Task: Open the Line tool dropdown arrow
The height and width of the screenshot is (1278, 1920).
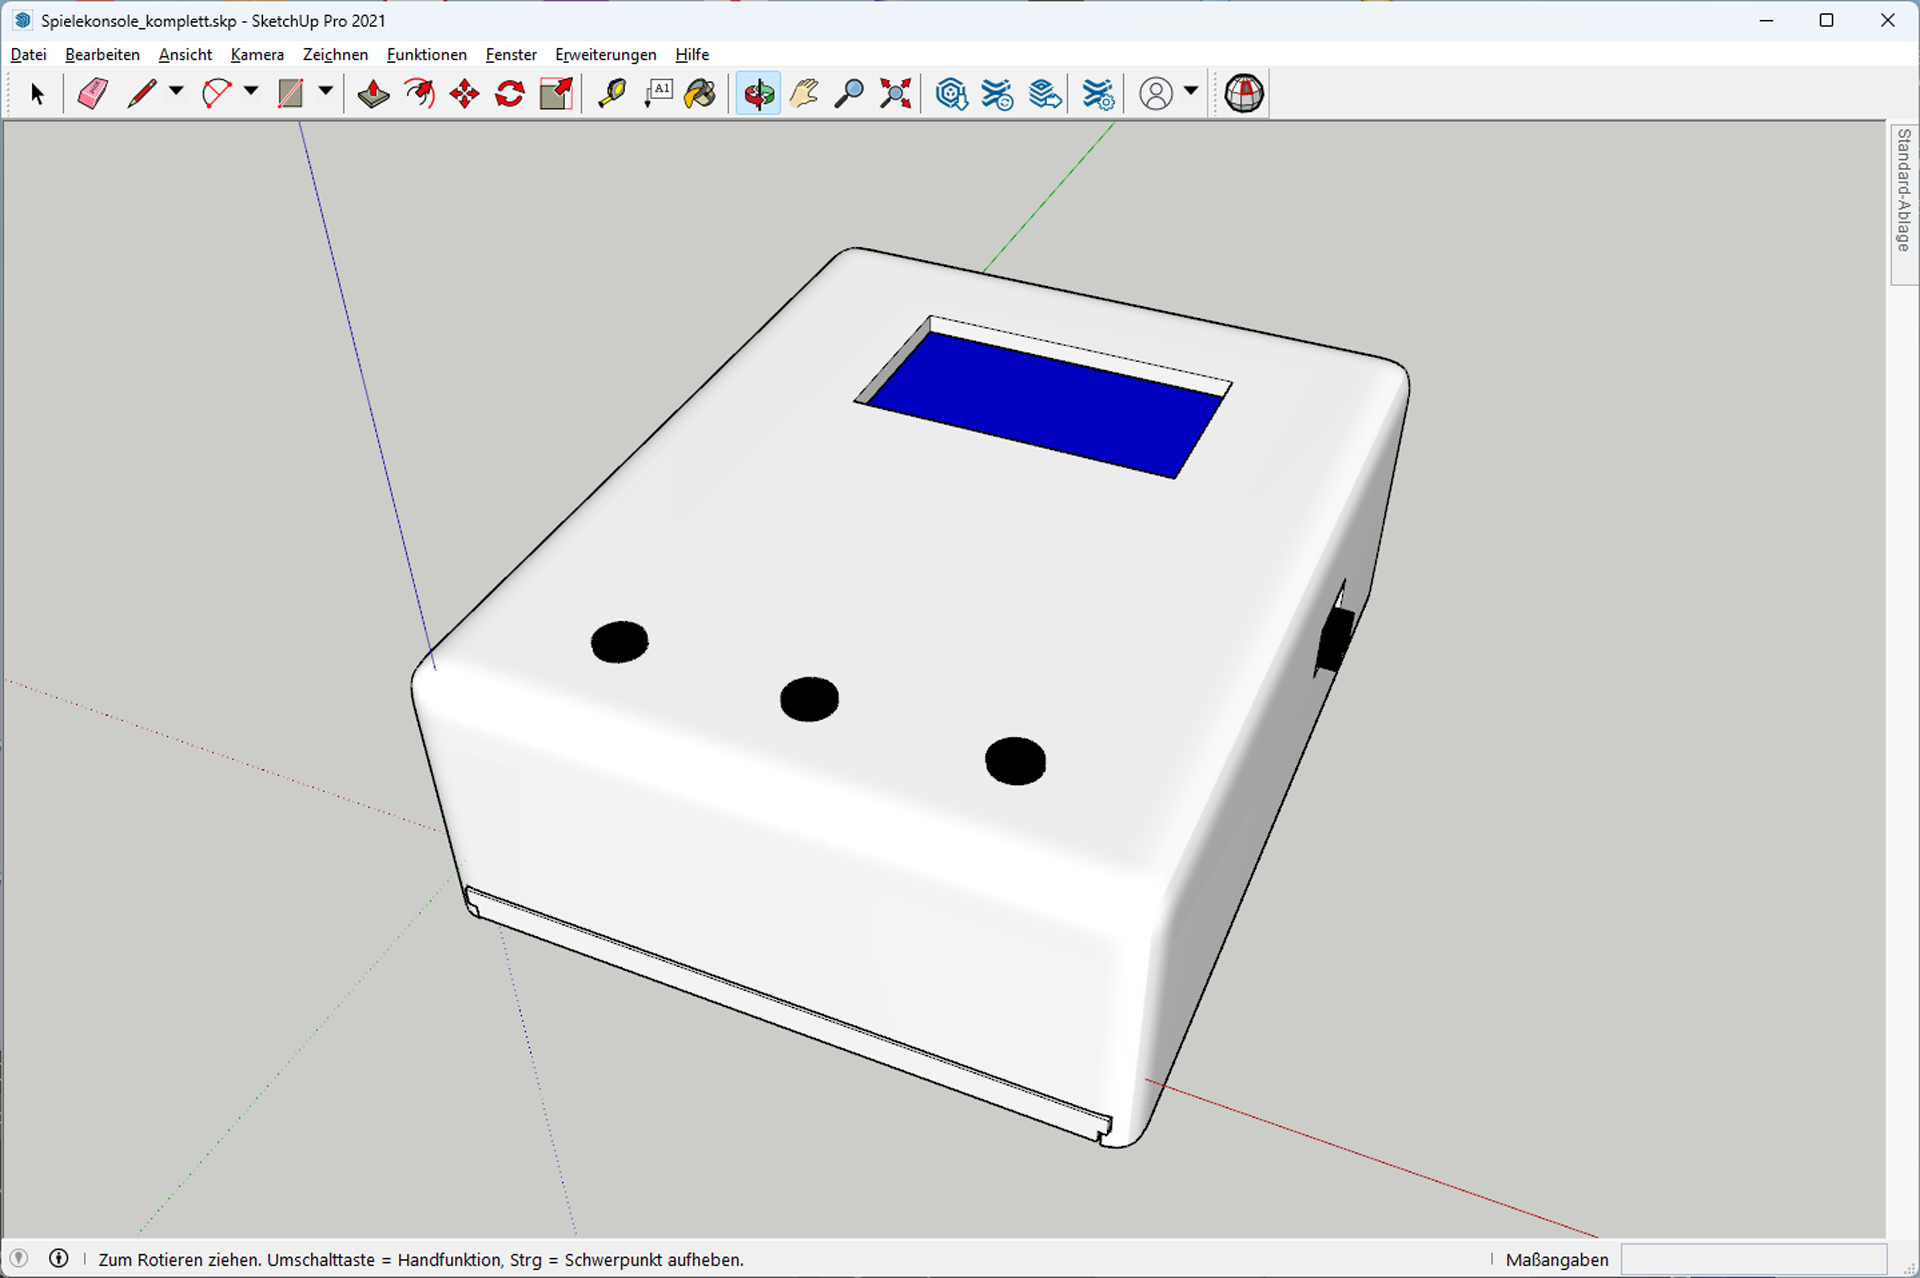Action: 176,92
